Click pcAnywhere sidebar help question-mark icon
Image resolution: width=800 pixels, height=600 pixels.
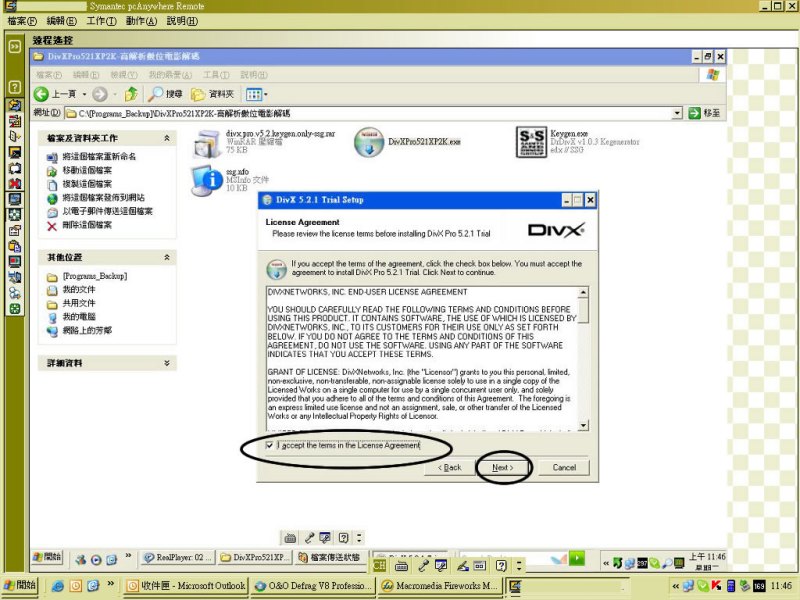point(14,87)
